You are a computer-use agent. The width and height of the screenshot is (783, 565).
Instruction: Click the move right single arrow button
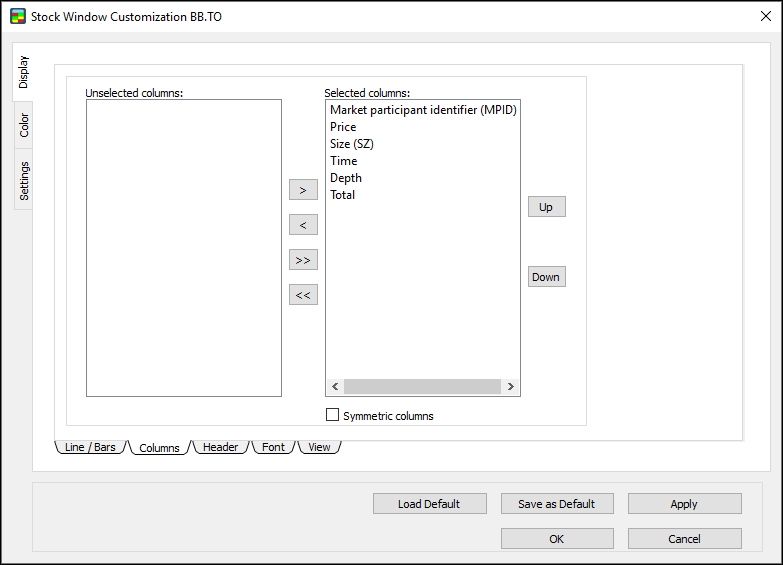303,190
